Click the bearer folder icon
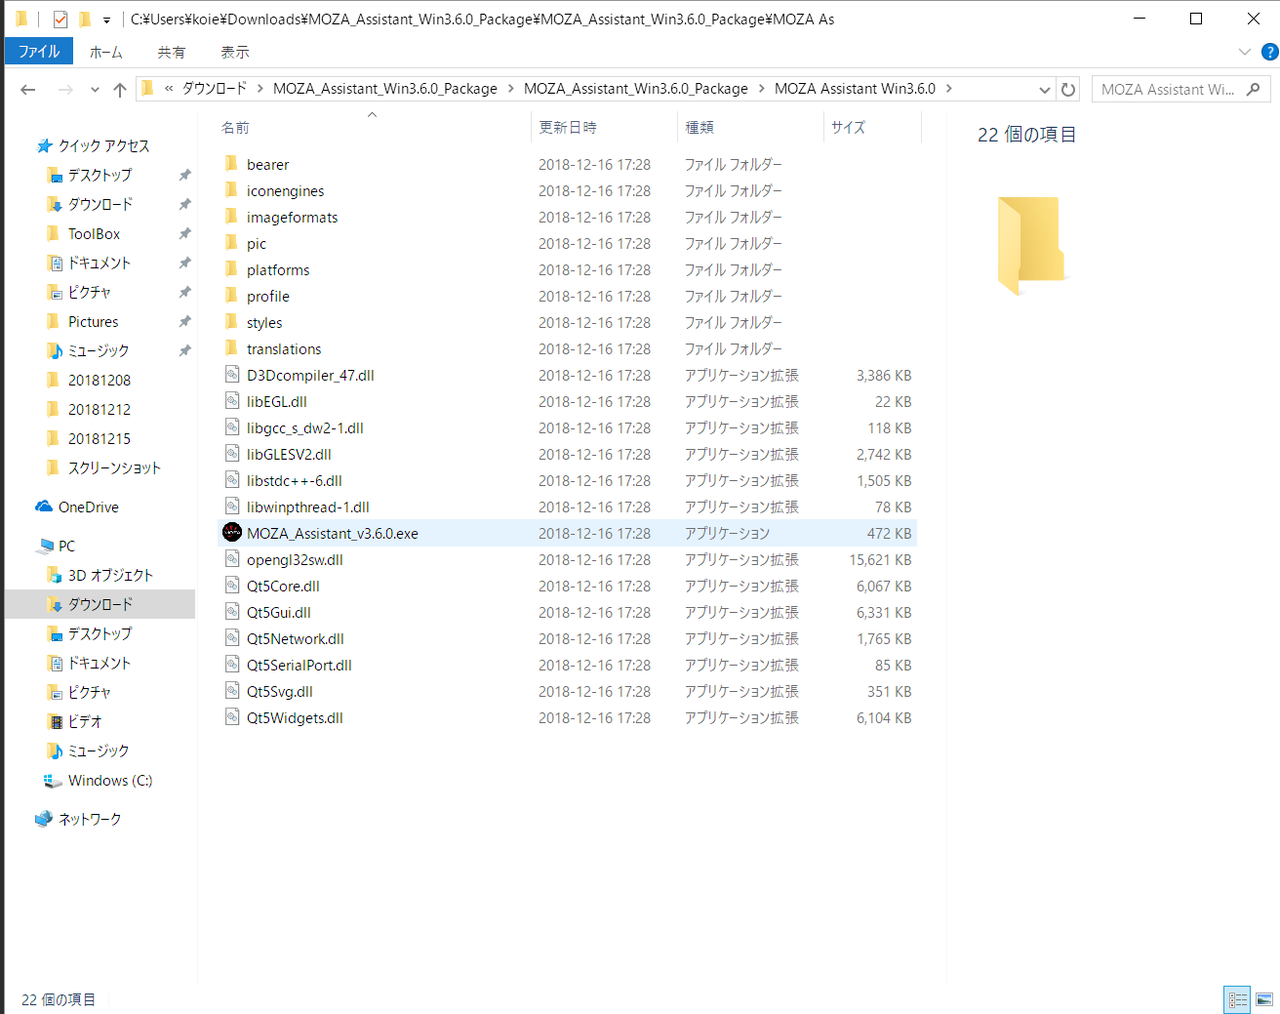 (232, 163)
